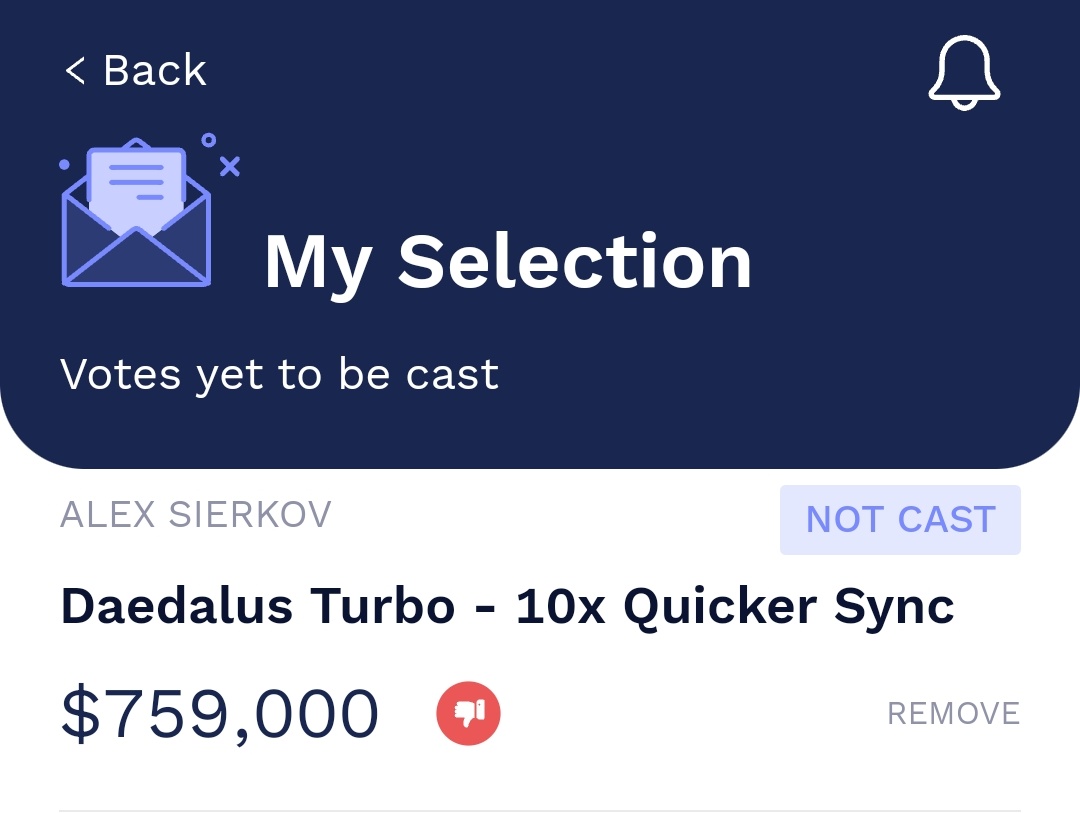
Task: Click the 10x Quicker Sync text
Action: [x=735, y=608]
